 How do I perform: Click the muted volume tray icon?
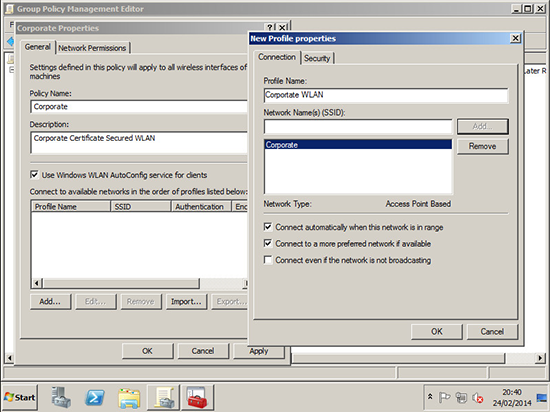pos(477,398)
